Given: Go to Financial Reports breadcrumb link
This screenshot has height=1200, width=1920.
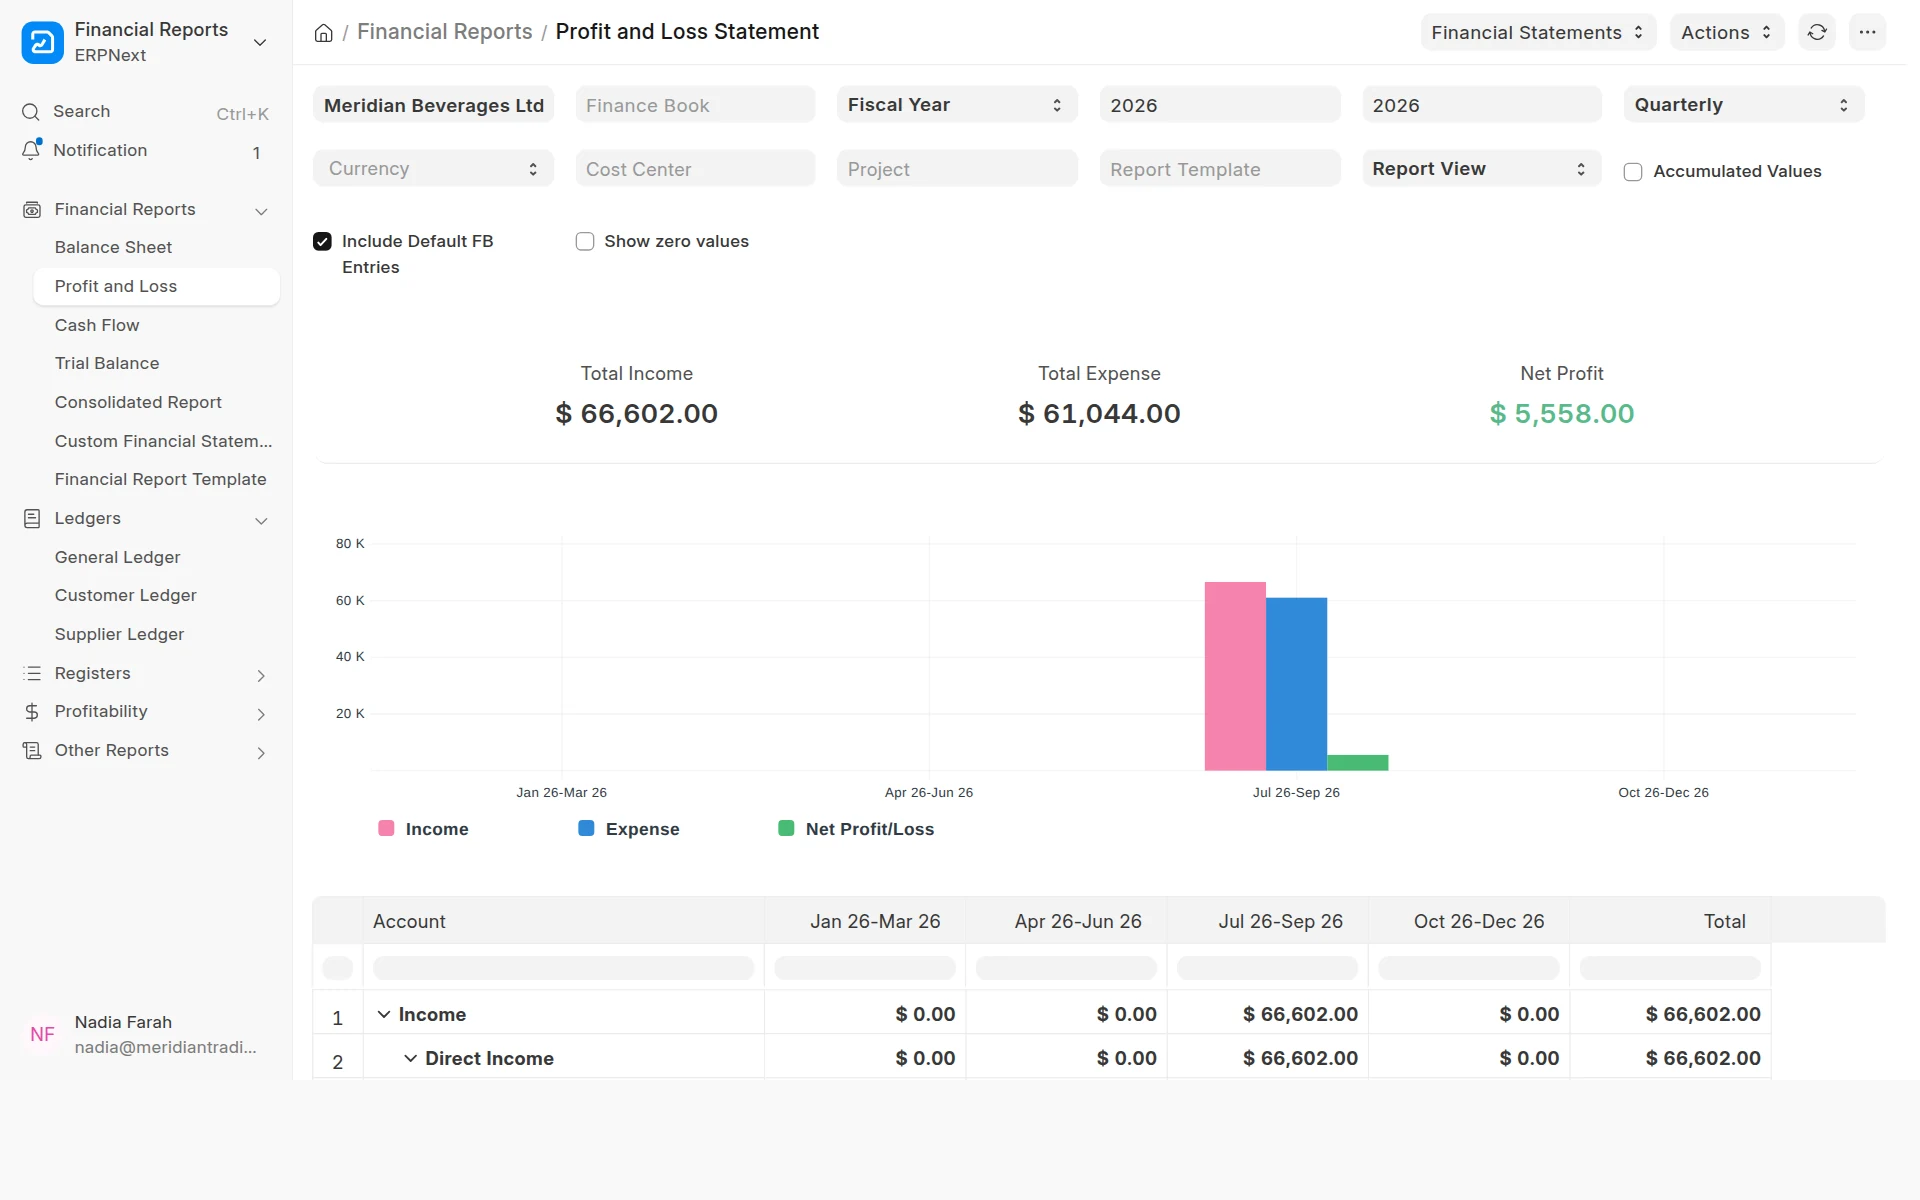Looking at the screenshot, I should click(444, 32).
